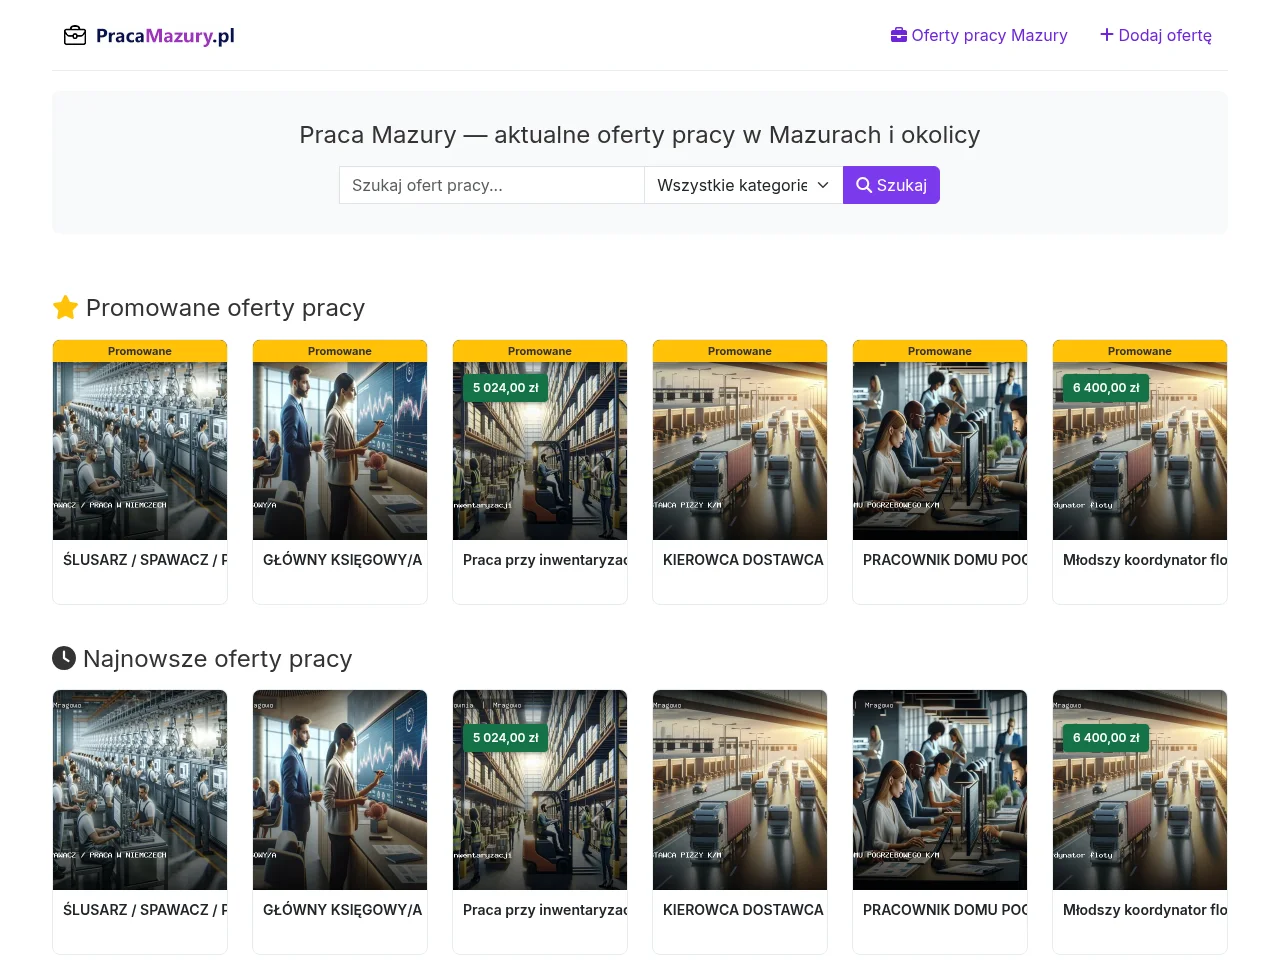Click promoted GŁÓWNY KSIĘGOWY/A title text
Viewport: 1280px width, 960px height.
[343, 560]
